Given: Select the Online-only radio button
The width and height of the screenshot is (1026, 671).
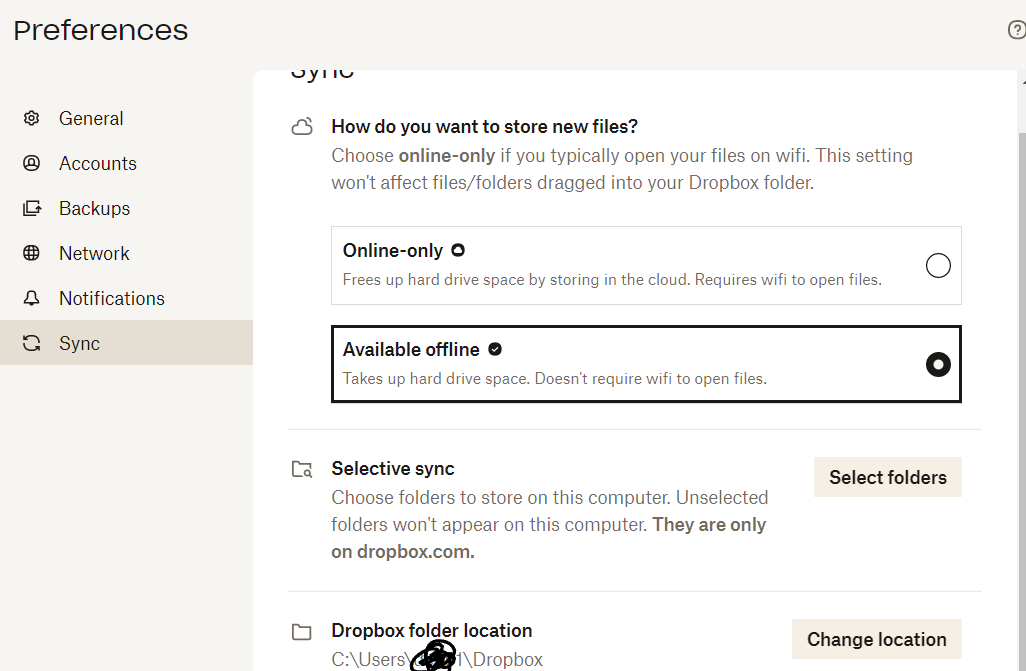Looking at the screenshot, I should [x=938, y=265].
